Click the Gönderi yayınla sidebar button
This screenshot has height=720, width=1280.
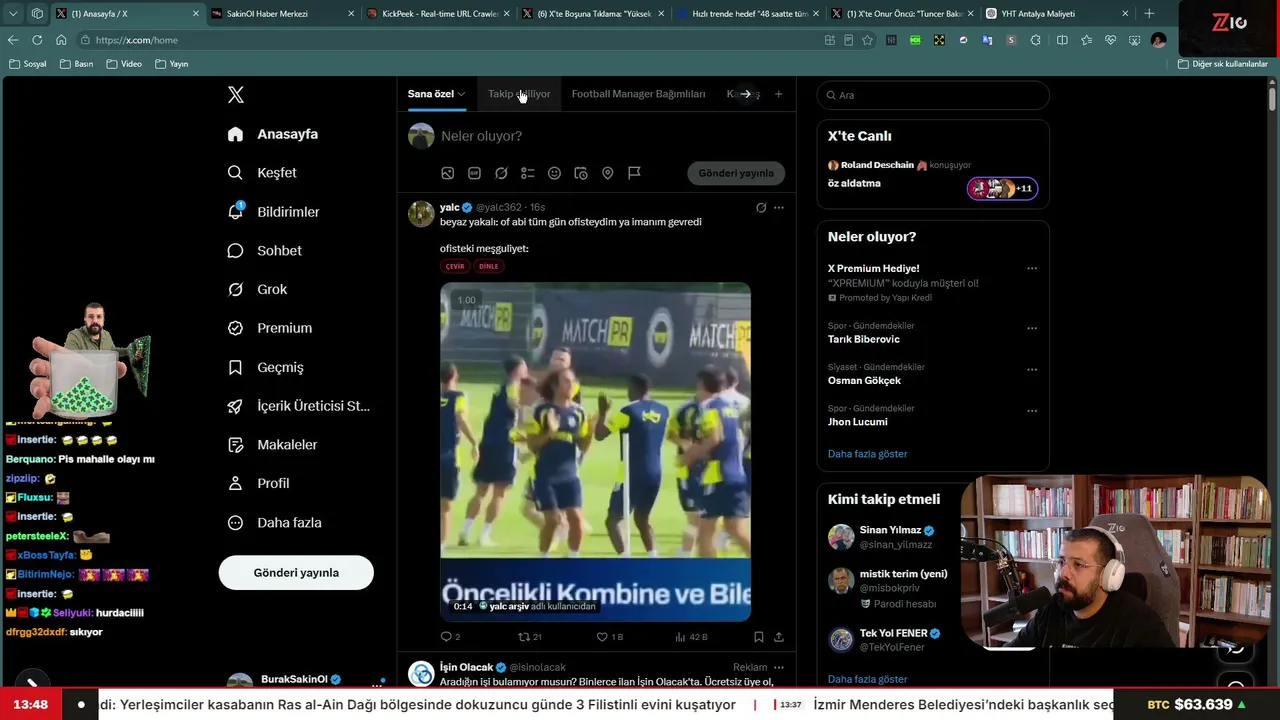(296, 573)
